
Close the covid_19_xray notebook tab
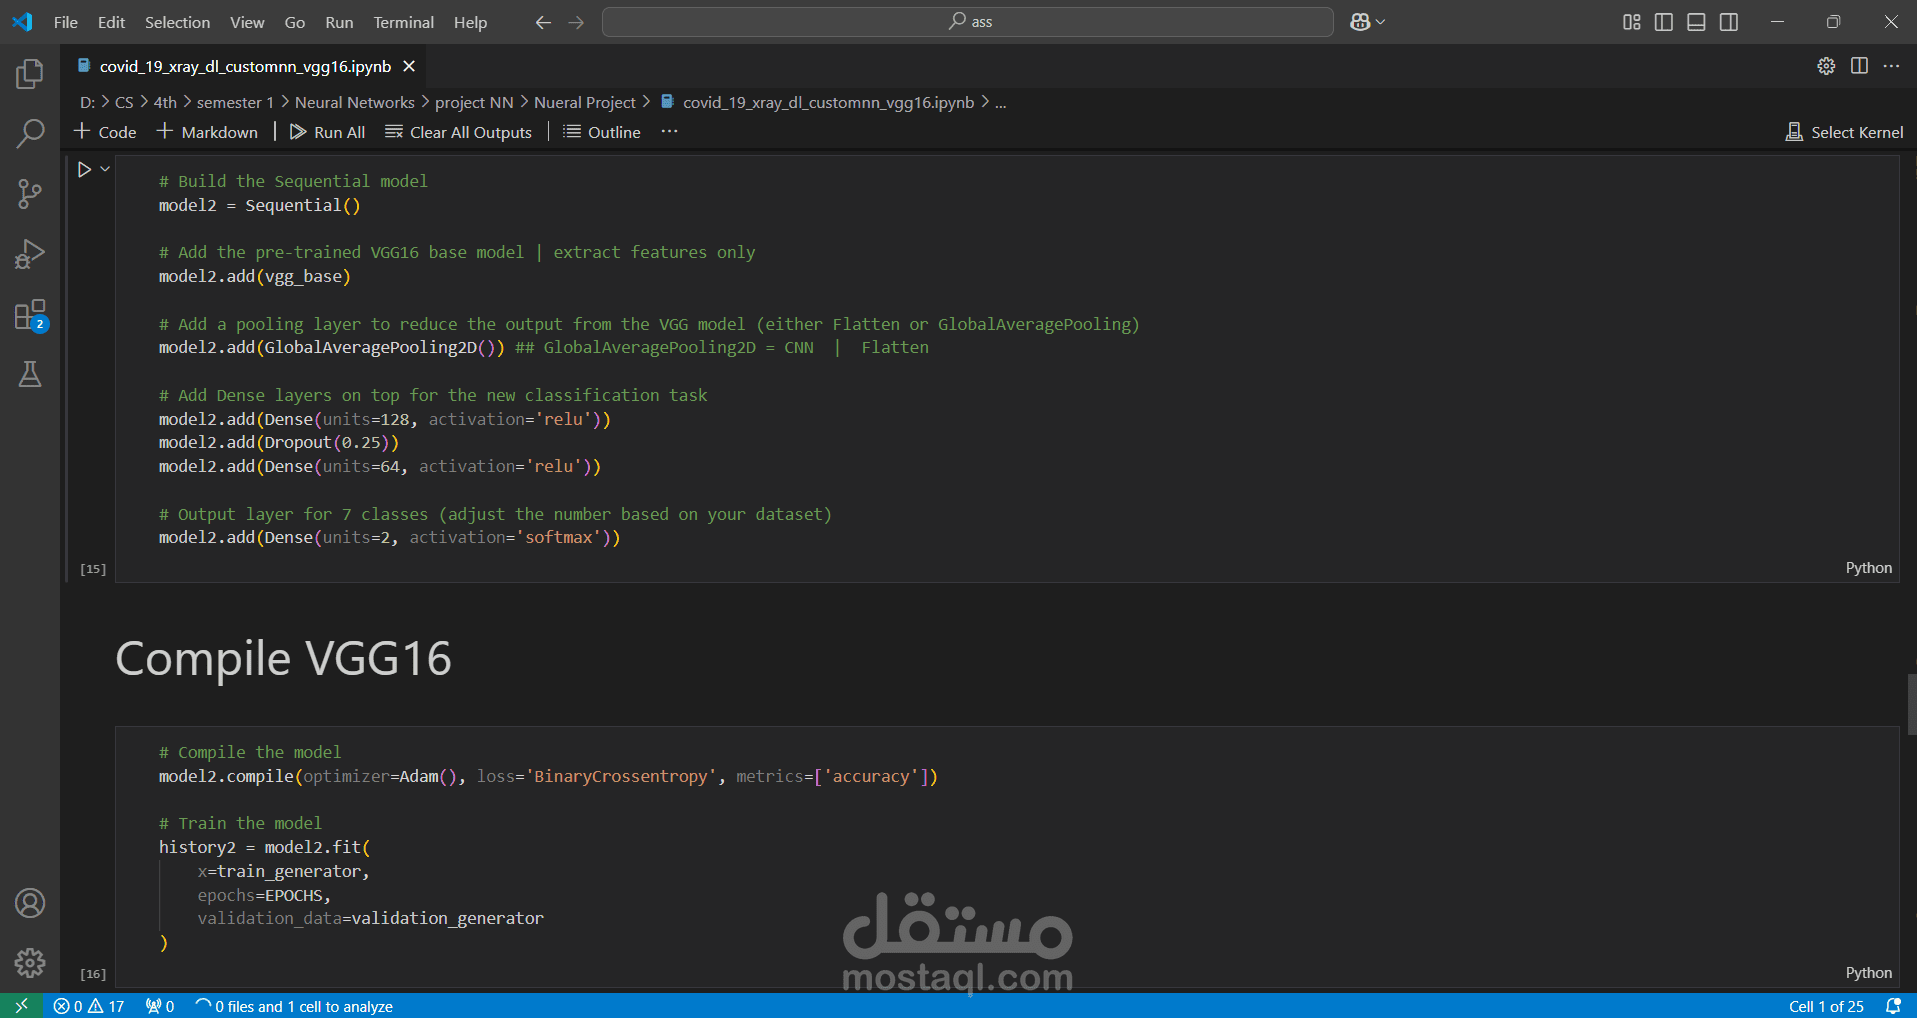pyautogui.click(x=409, y=66)
